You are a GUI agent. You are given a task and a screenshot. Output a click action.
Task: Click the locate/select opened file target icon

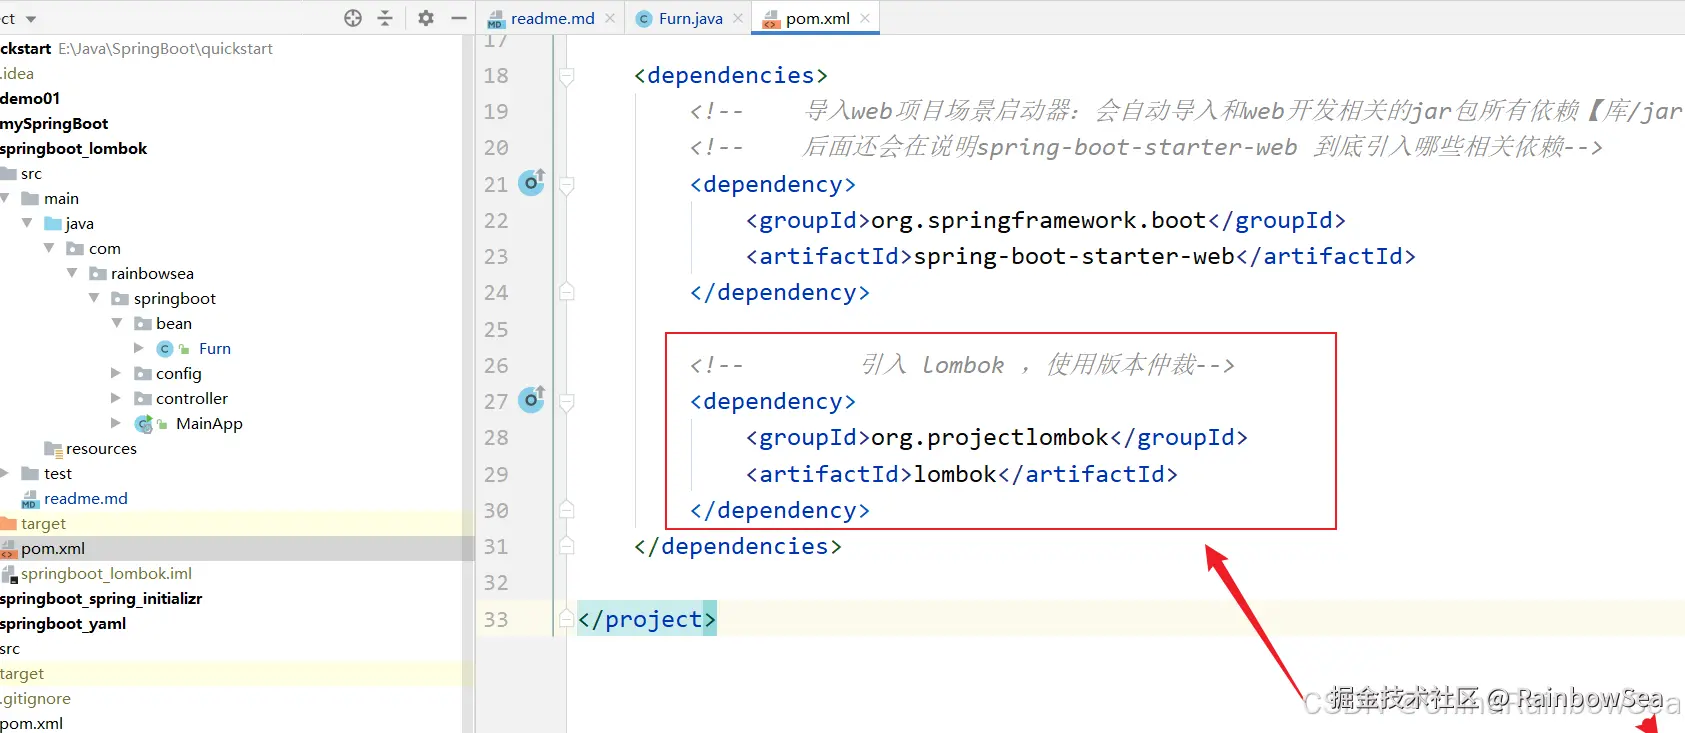tap(353, 18)
